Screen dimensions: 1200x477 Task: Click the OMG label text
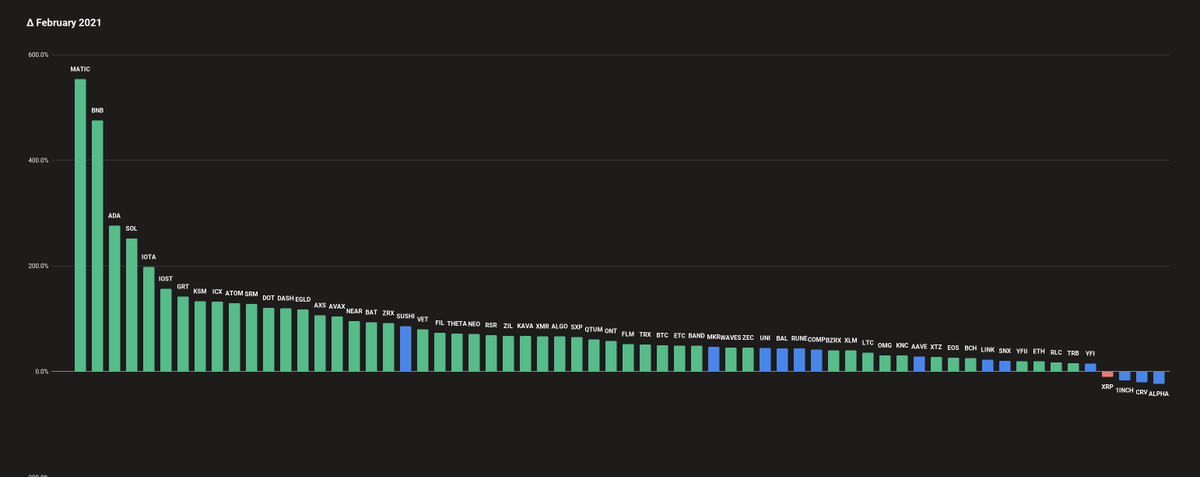pyautogui.click(x=885, y=346)
